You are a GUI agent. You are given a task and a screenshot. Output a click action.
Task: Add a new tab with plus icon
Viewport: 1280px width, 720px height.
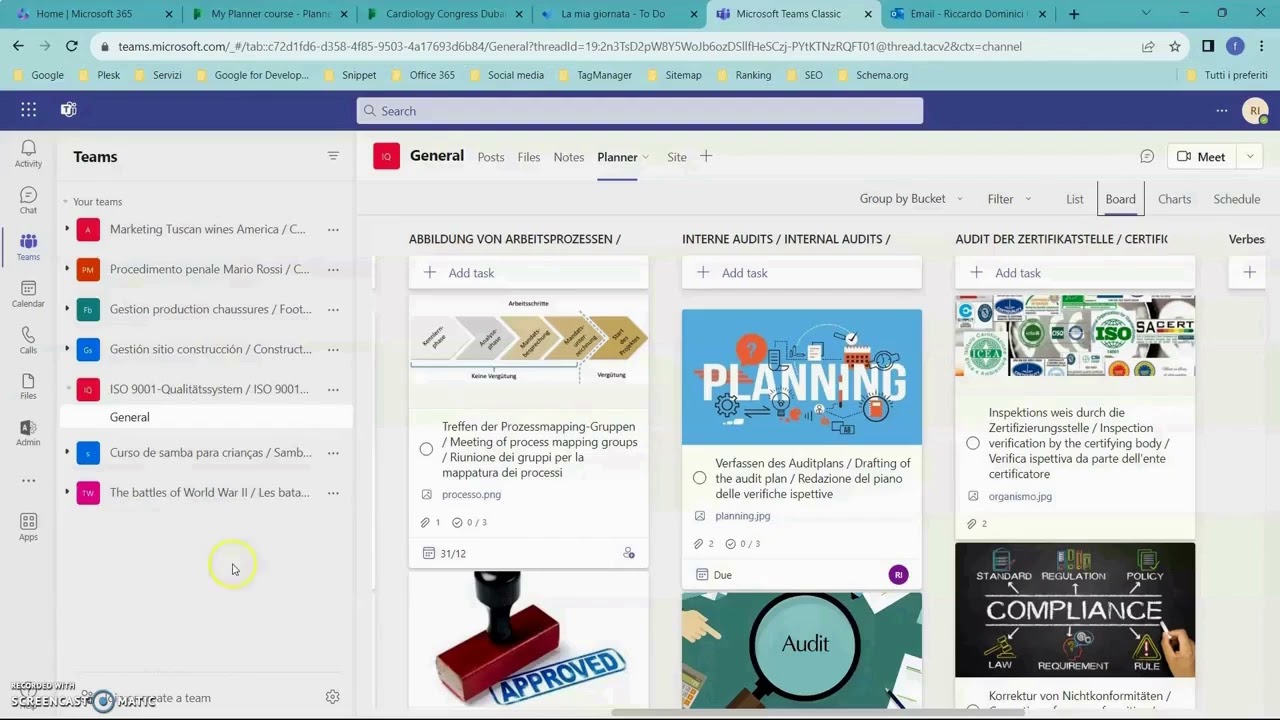point(706,156)
